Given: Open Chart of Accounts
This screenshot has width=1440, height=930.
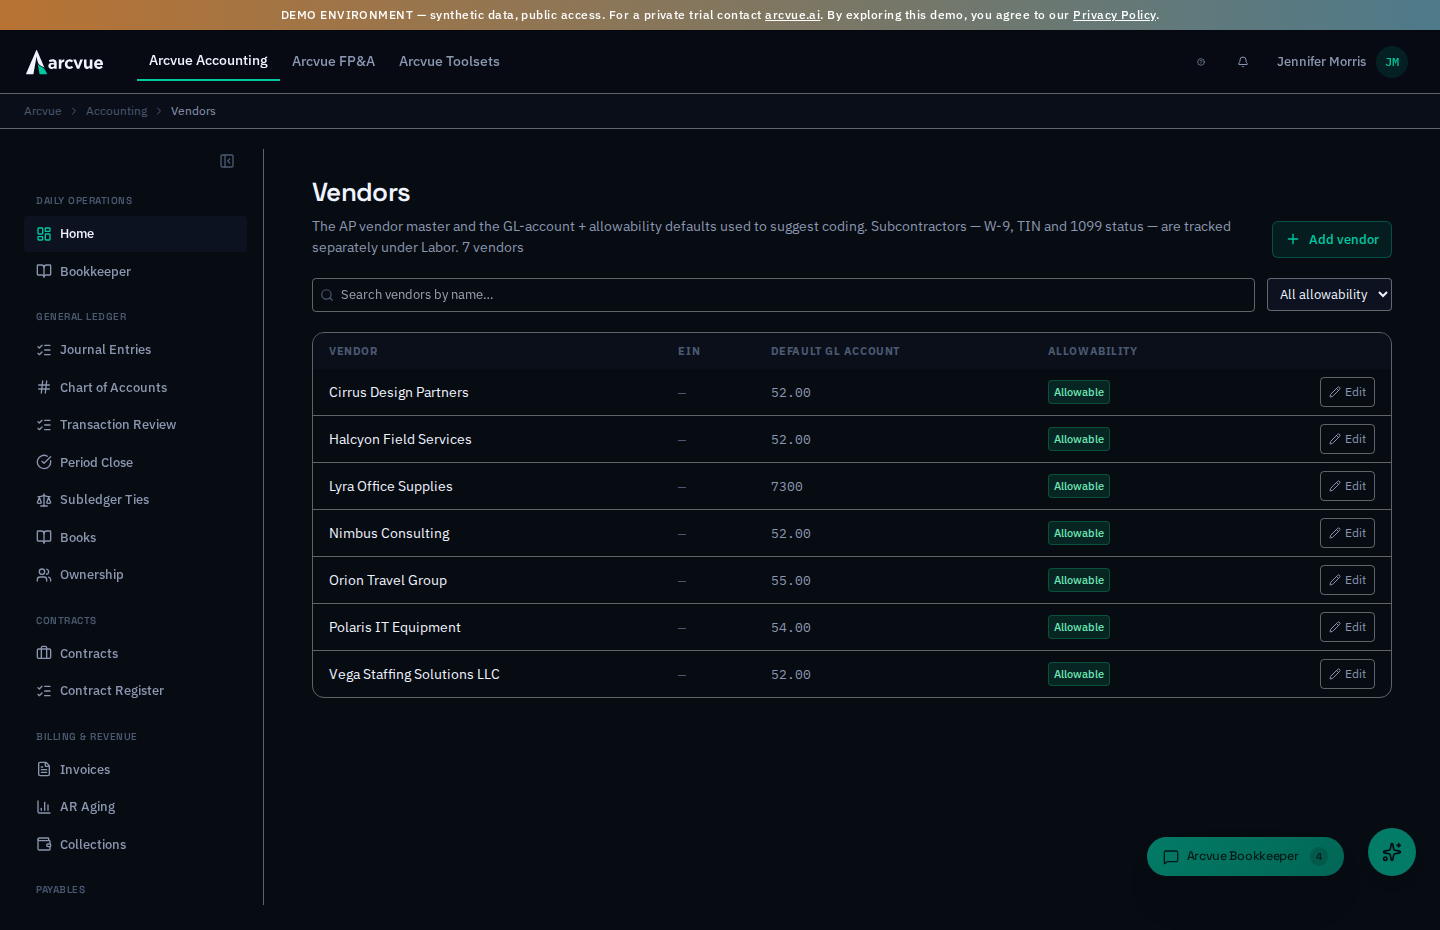Looking at the screenshot, I should point(135,388).
